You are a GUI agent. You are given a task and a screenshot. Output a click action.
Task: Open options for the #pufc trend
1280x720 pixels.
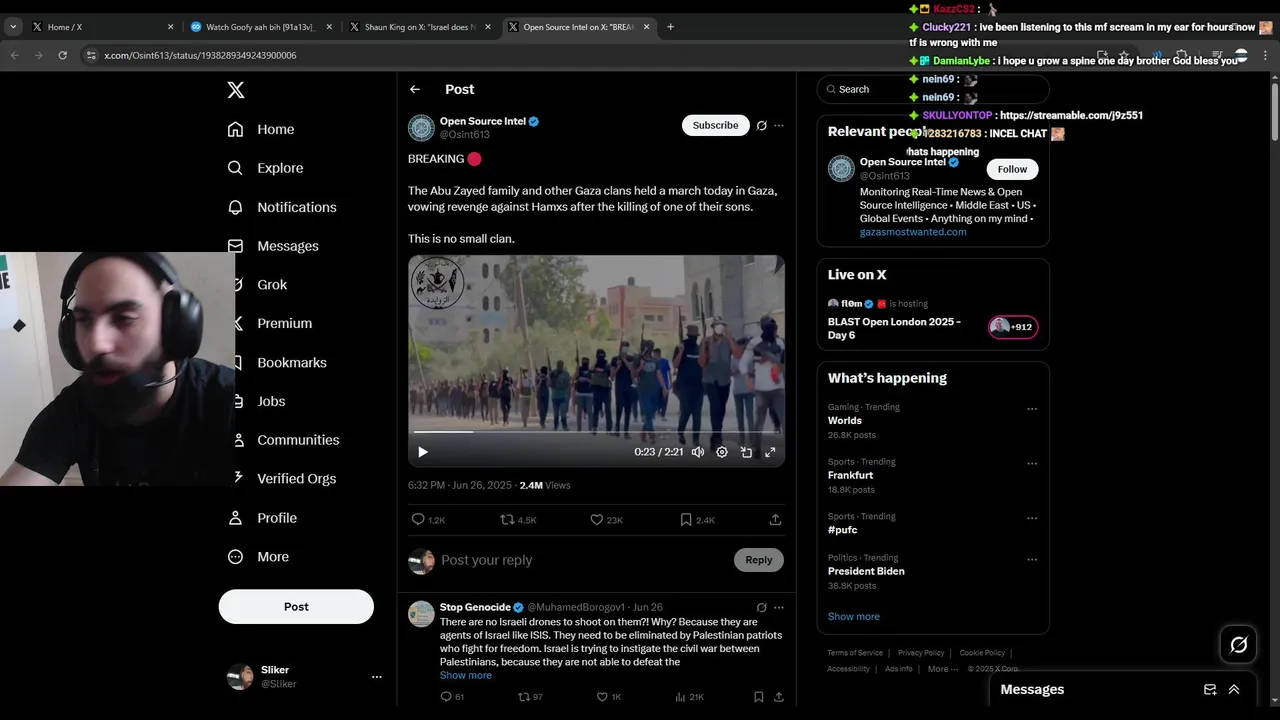click(1032, 518)
